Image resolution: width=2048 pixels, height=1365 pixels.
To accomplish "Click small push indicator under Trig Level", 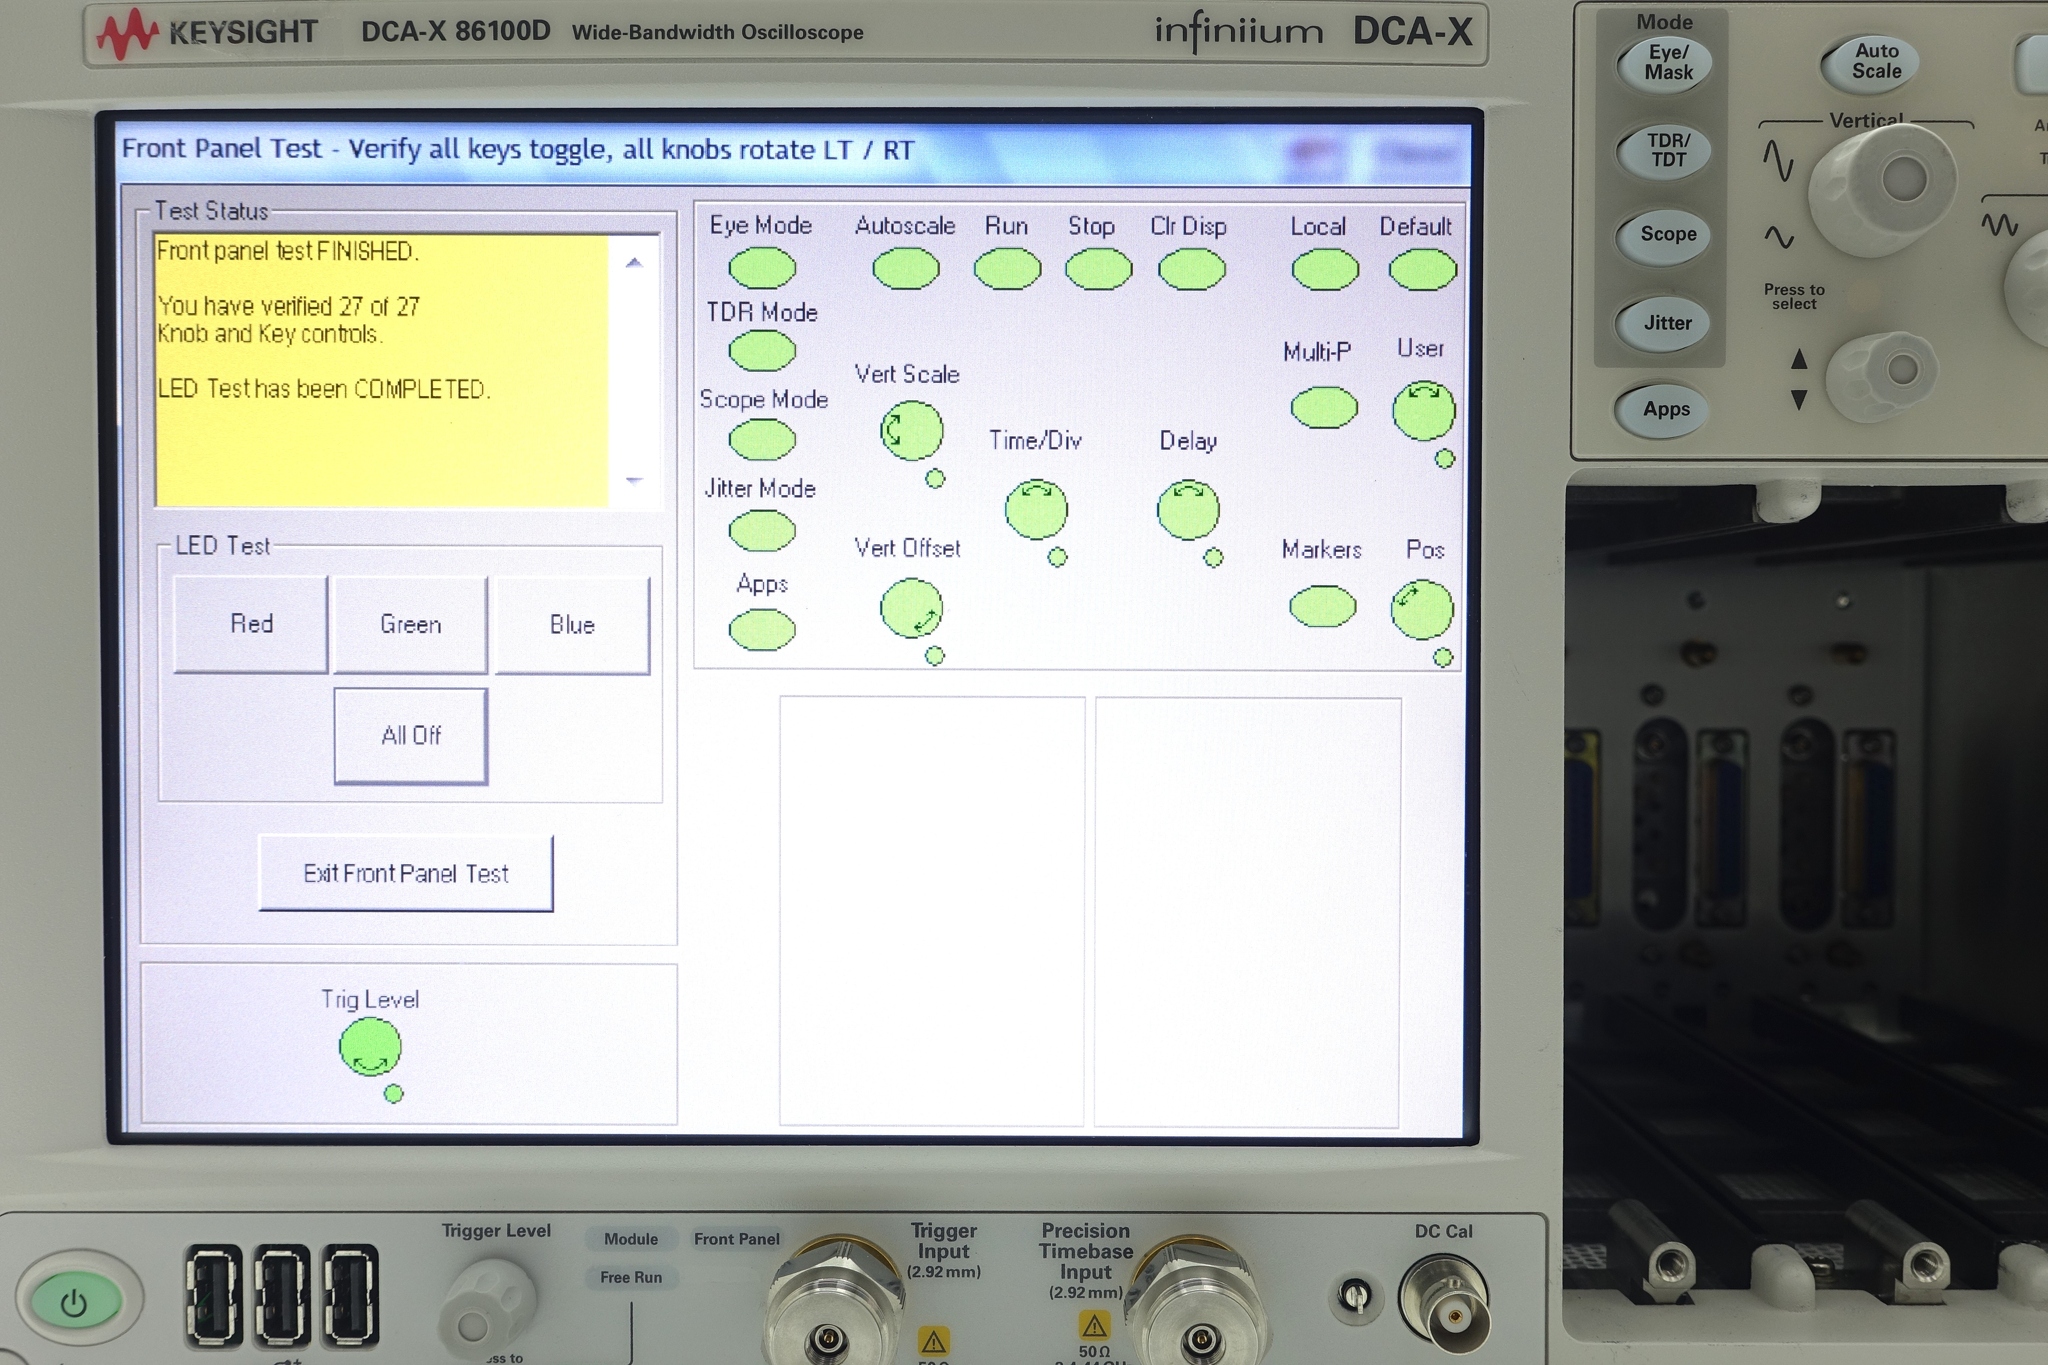I will (394, 1094).
